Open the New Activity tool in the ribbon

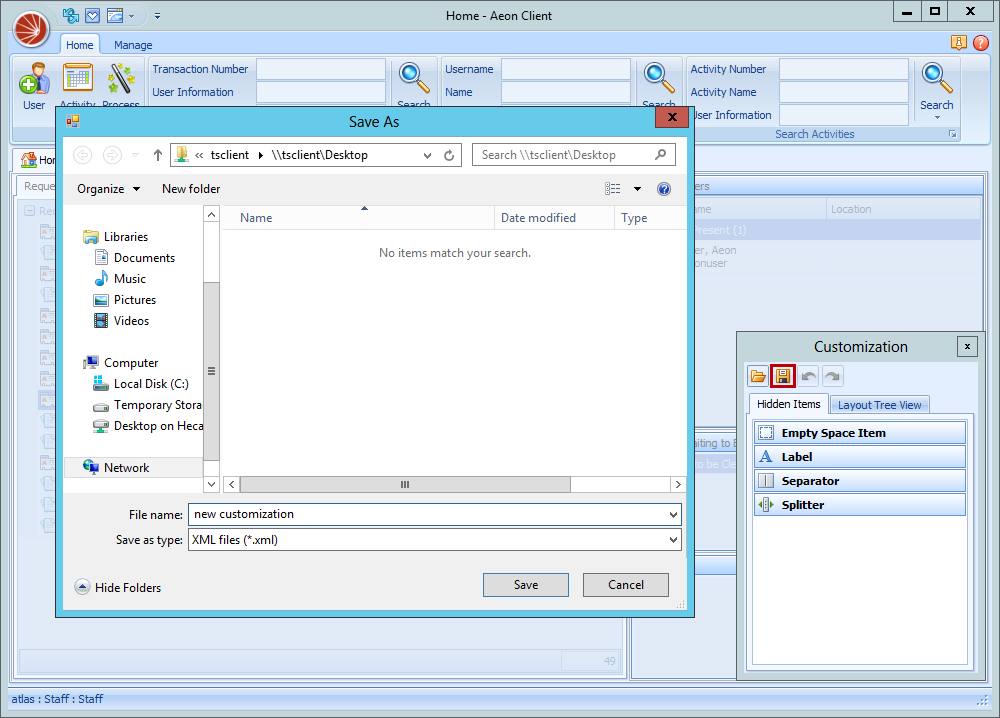[x=77, y=80]
